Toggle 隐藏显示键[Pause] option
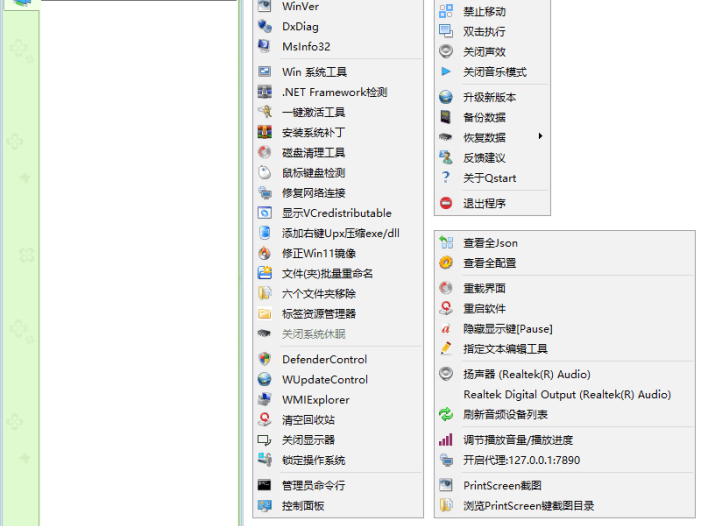701x526 pixels. point(565,328)
